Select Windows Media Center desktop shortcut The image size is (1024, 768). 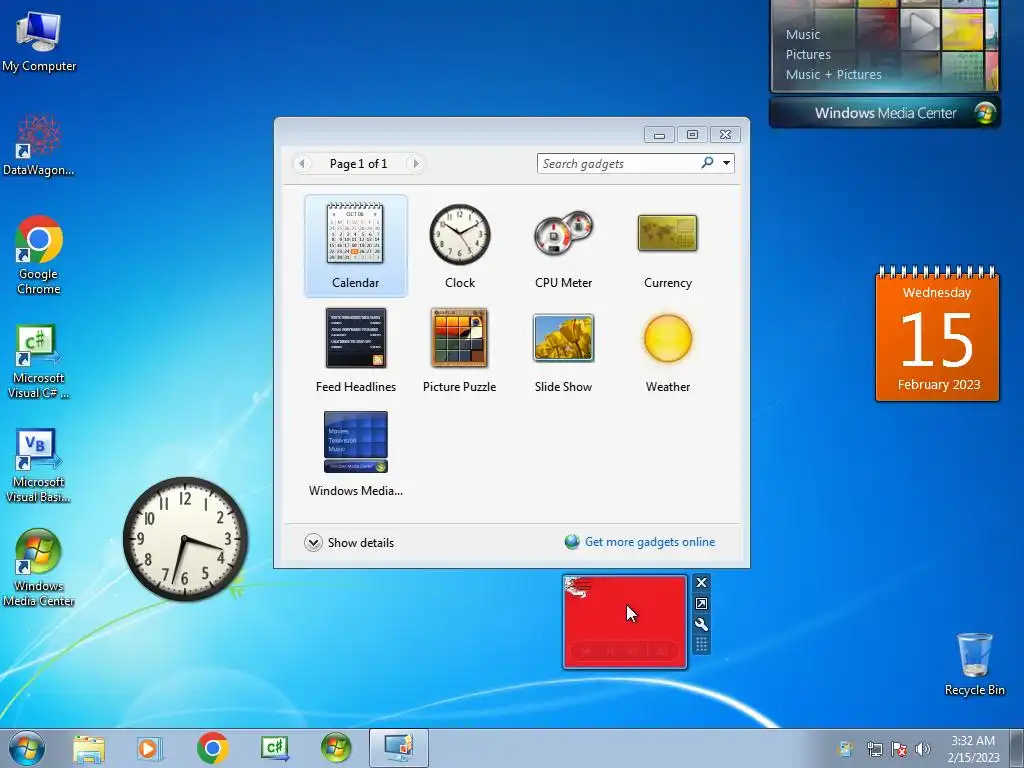pos(39,568)
